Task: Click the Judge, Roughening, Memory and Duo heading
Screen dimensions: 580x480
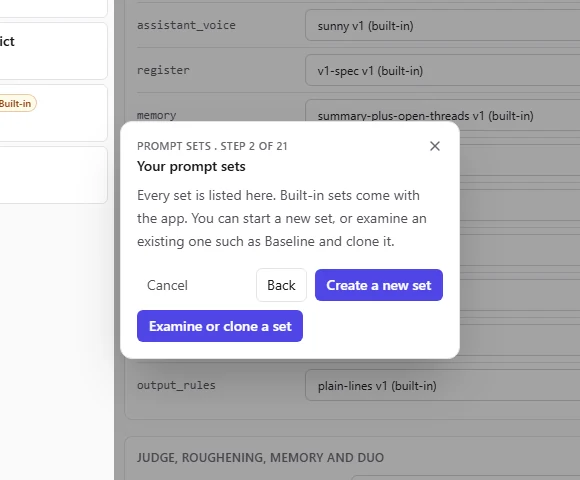Action: [x=260, y=457]
